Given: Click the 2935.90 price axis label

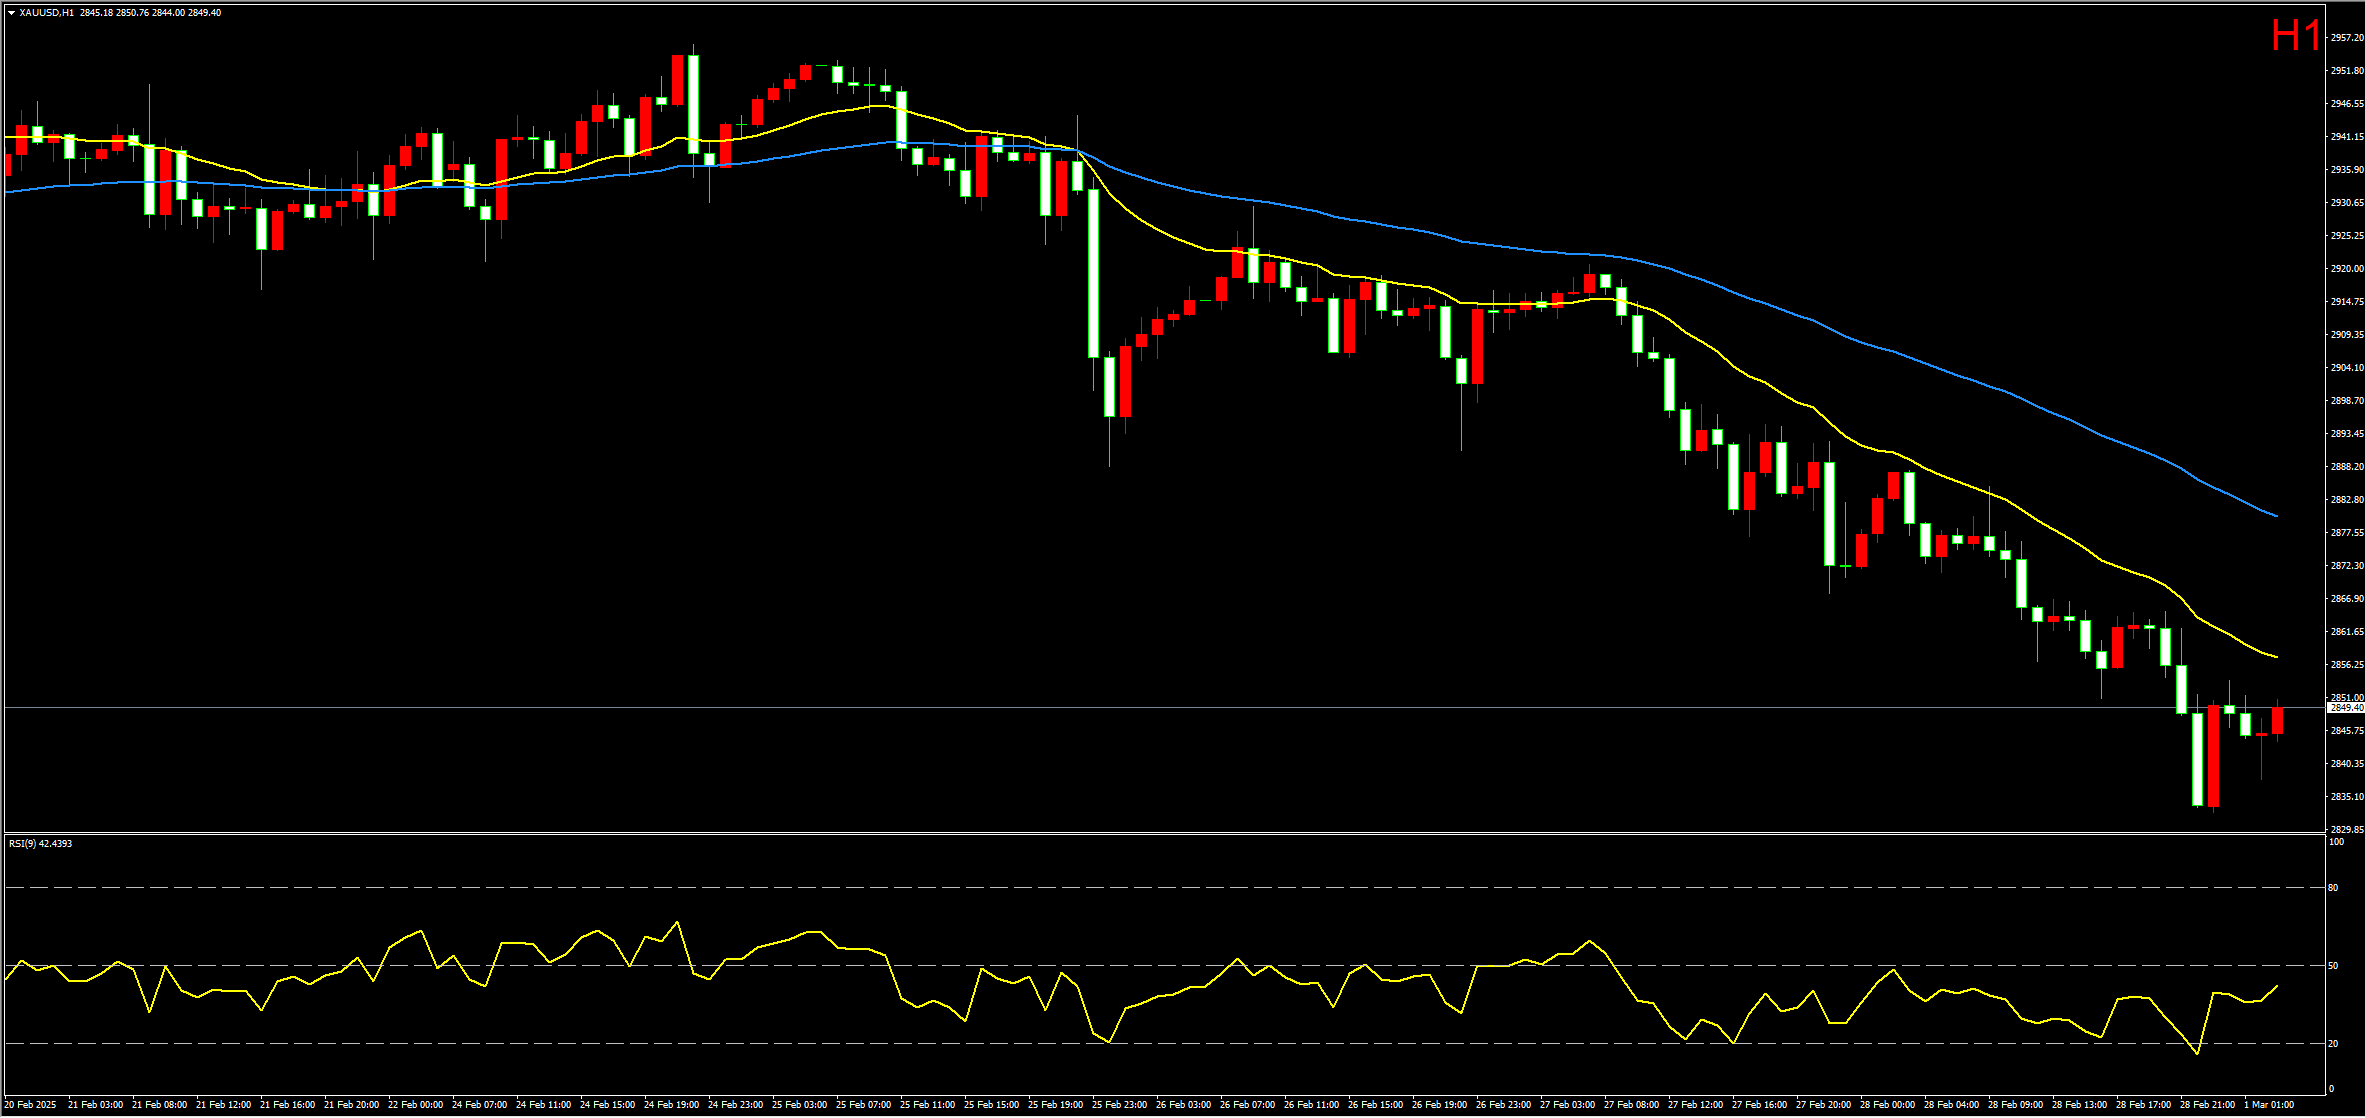Looking at the screenshot, I should [2347, 170].
